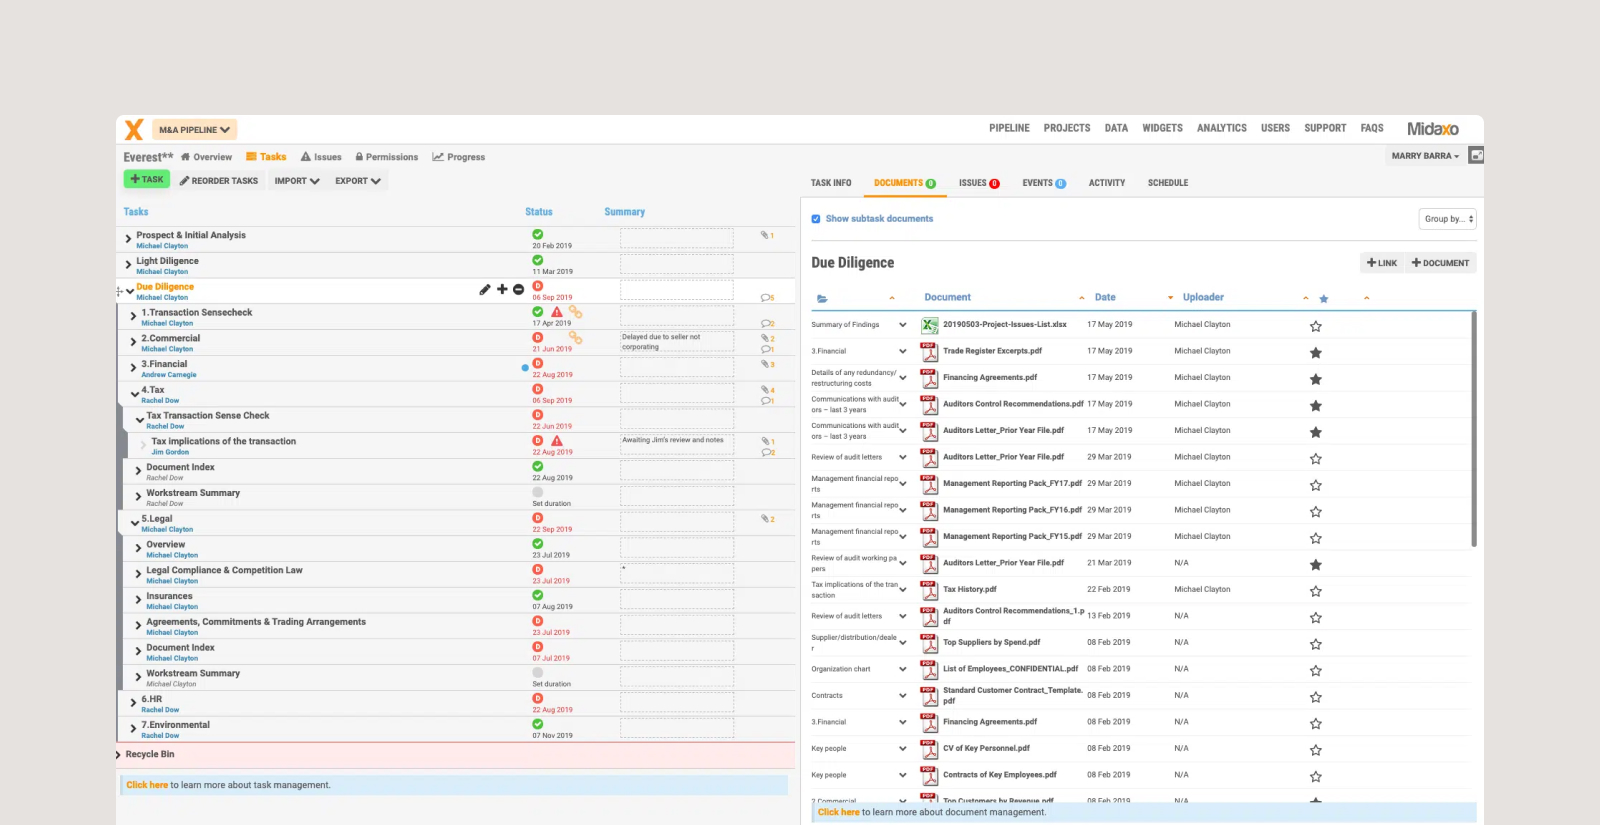This screenshot has width=1600, height=825.
Task: Click grey status circle on Rachel Dow's Workstream Summary
Action: point(538,492)
